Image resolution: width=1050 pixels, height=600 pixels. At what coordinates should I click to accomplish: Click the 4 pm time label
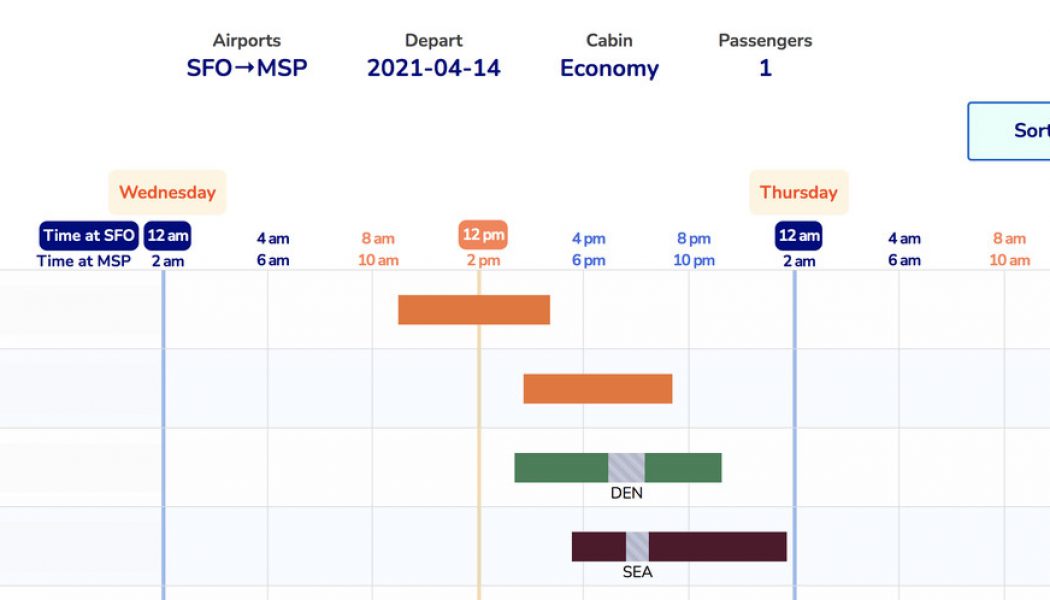[x=588, y=239]
